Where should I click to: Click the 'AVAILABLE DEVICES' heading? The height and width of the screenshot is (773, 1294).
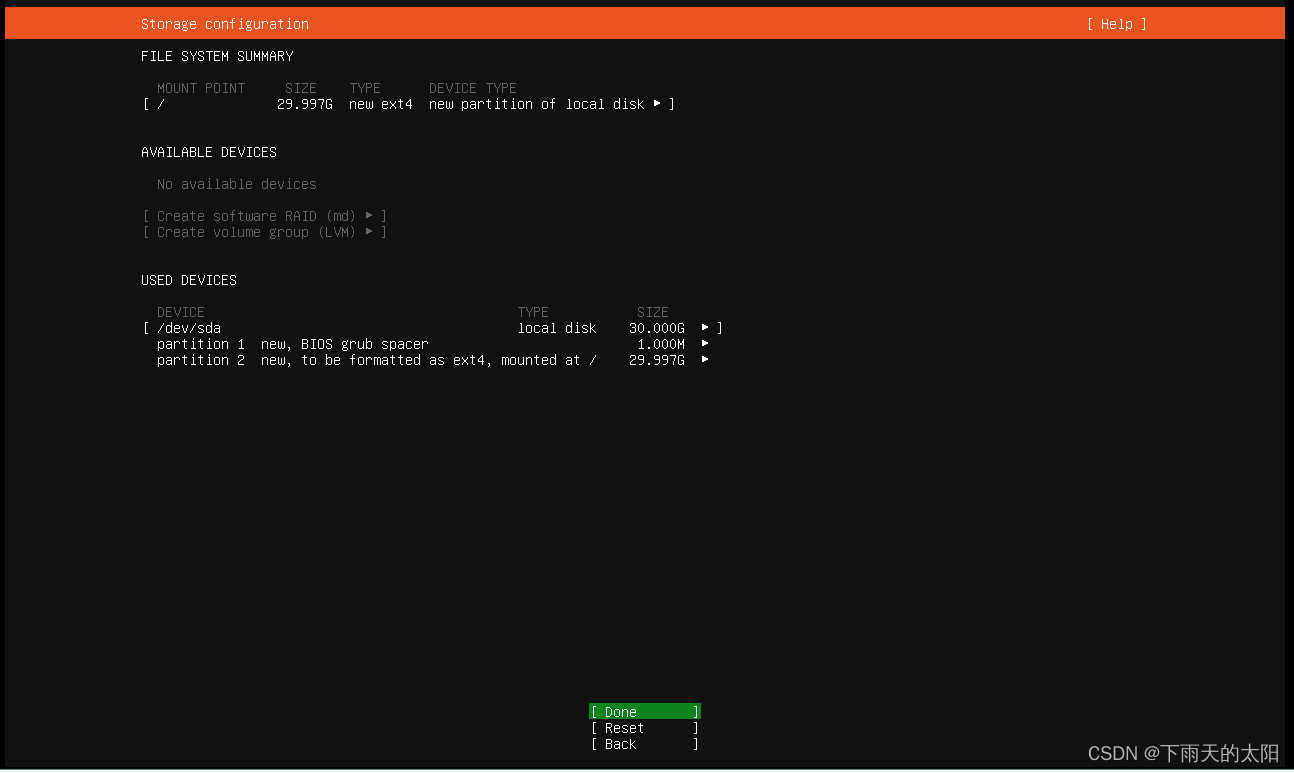coord(209,152)
